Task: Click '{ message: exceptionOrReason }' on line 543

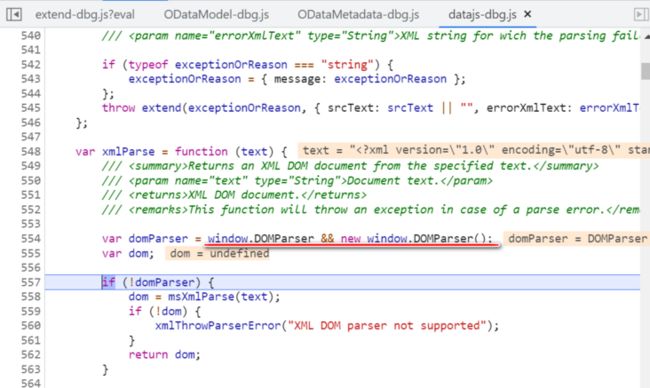Action: (360, 79)
